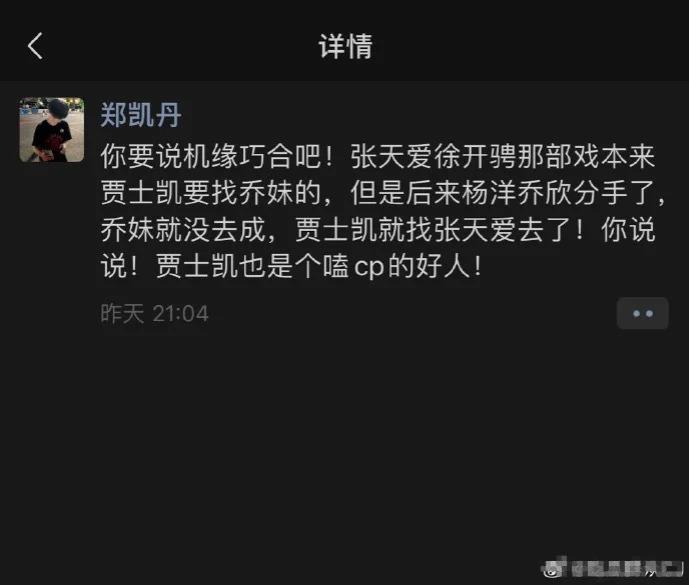The height and width of the screenshot is (585, 689).
Task: Click the empty dark area below the post
Action: [x=344, y=440]
